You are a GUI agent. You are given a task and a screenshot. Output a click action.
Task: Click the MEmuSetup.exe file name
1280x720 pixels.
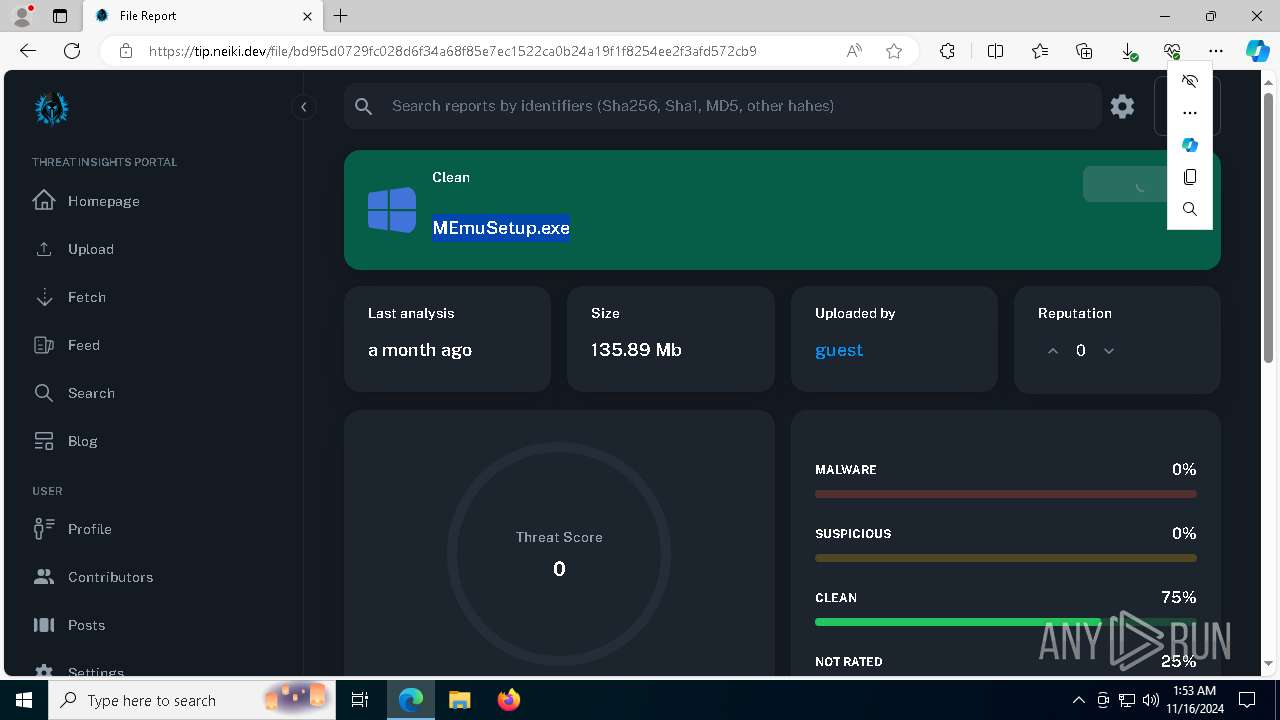tap(501, 228)
